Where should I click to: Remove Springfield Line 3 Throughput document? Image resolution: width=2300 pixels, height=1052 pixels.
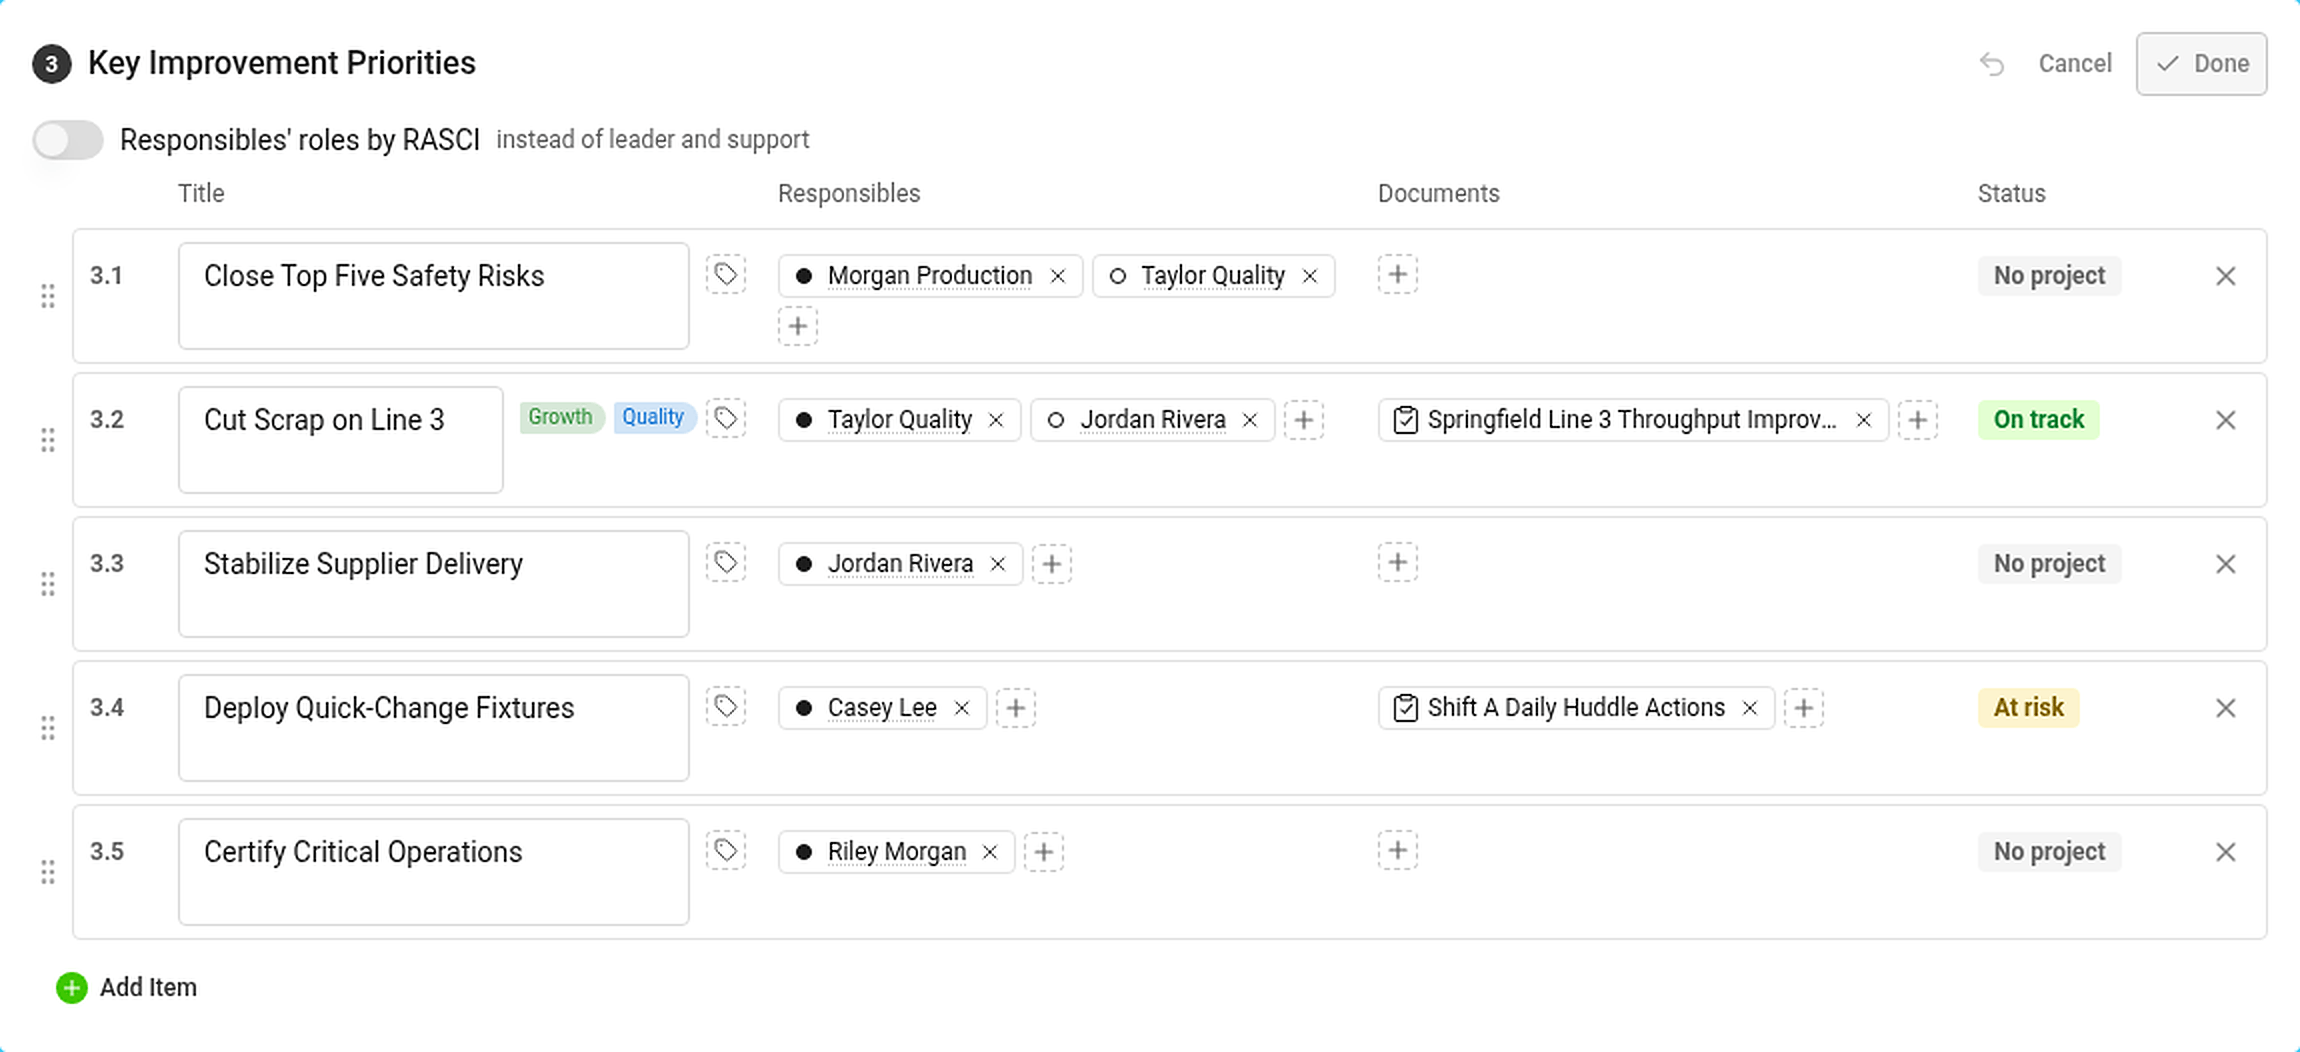click(x=1864, y=420)
